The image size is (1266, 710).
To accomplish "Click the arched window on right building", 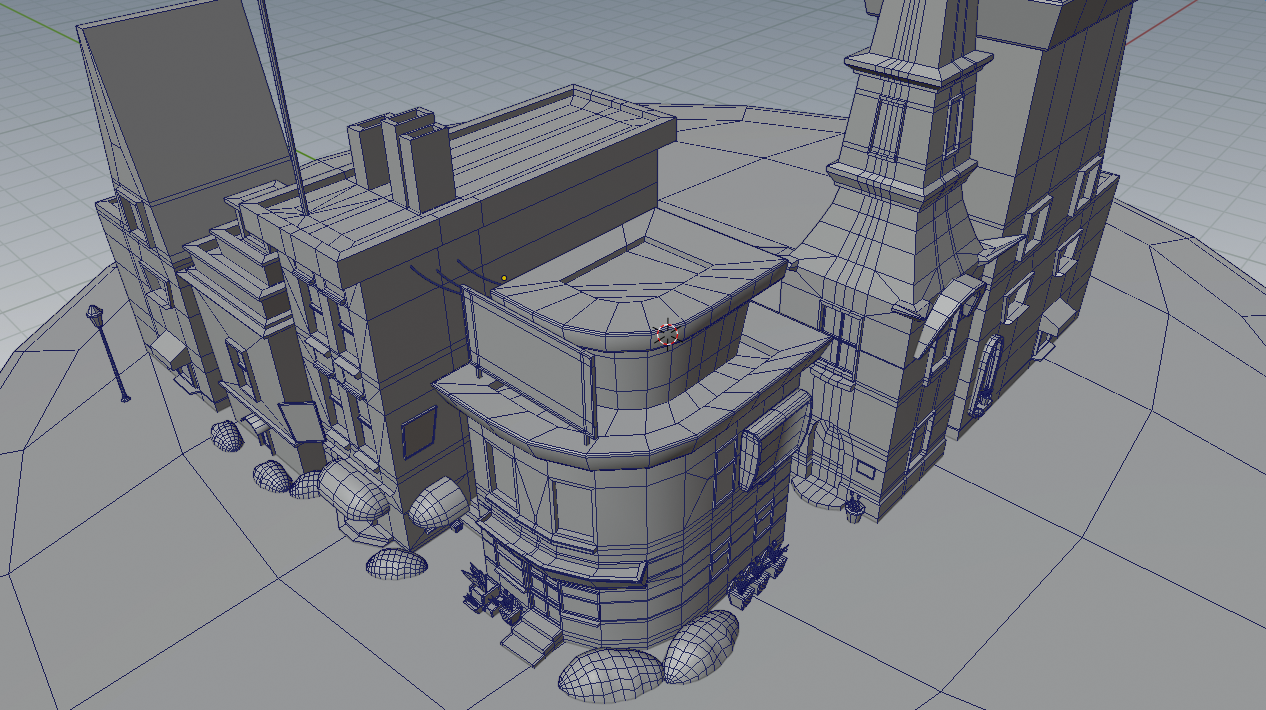I will tap(987, 373).
